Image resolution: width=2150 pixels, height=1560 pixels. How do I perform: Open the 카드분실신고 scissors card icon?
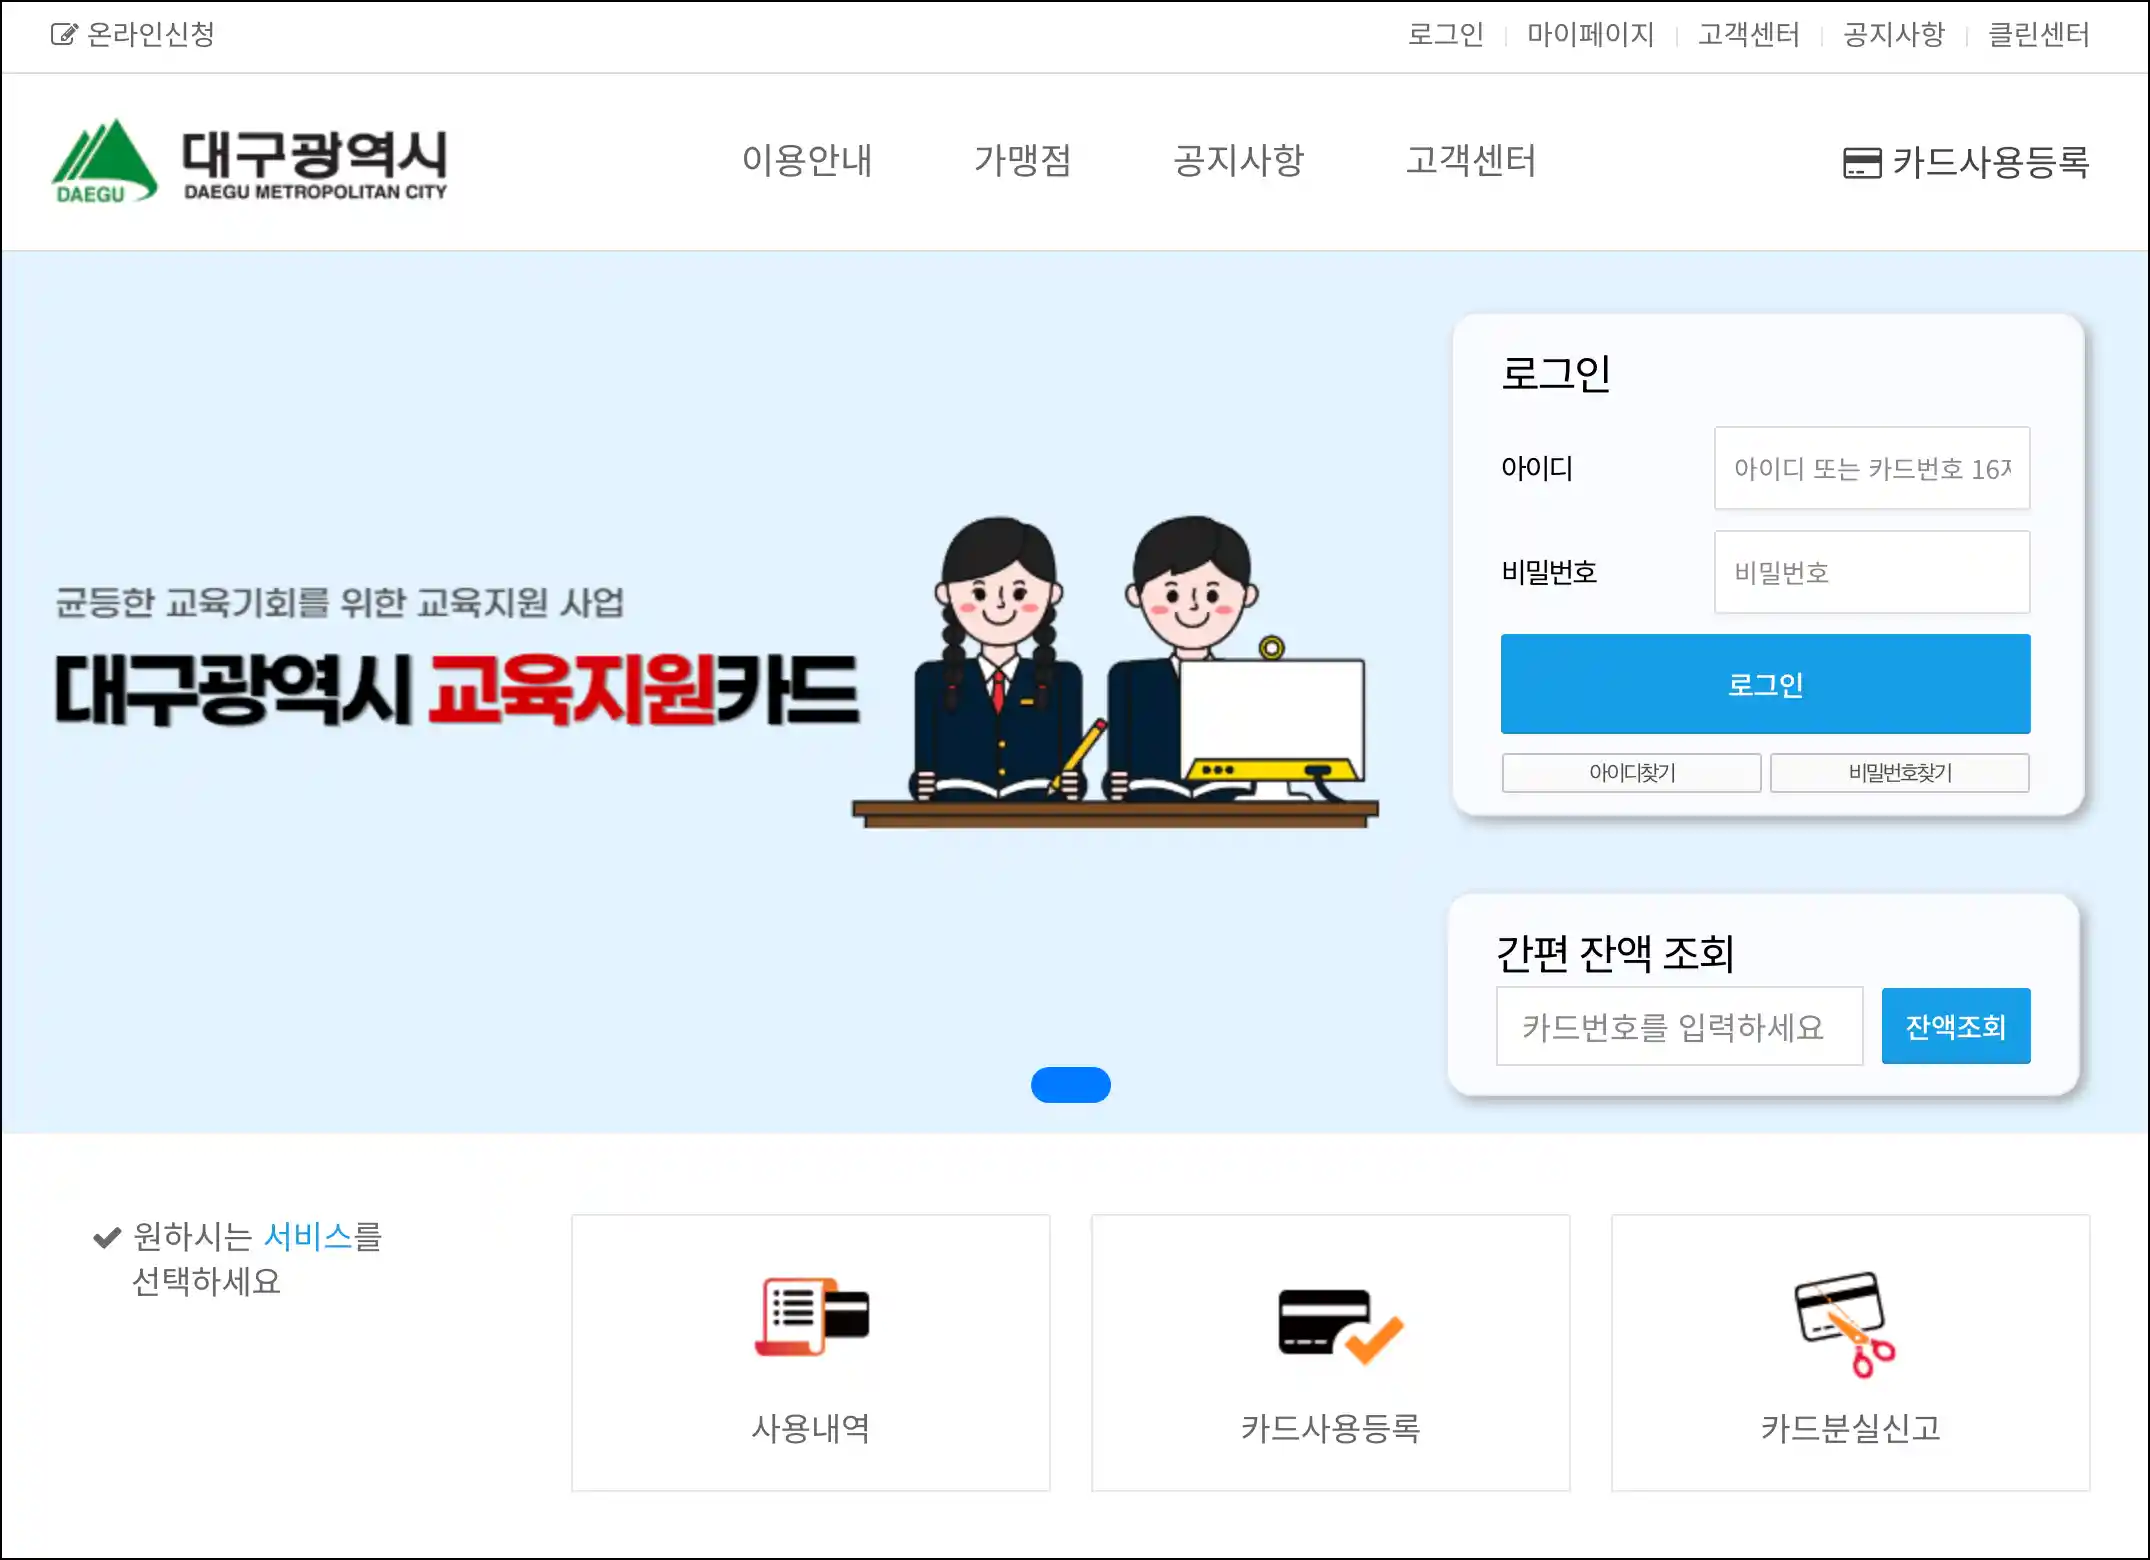(1846, 1323)
